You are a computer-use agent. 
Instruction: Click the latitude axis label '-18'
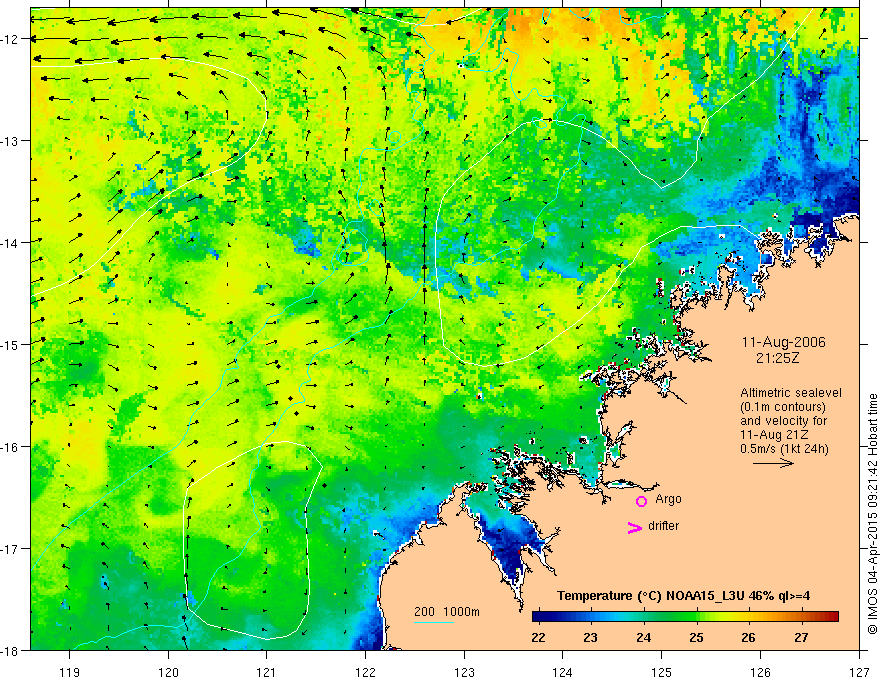[11, 650]
